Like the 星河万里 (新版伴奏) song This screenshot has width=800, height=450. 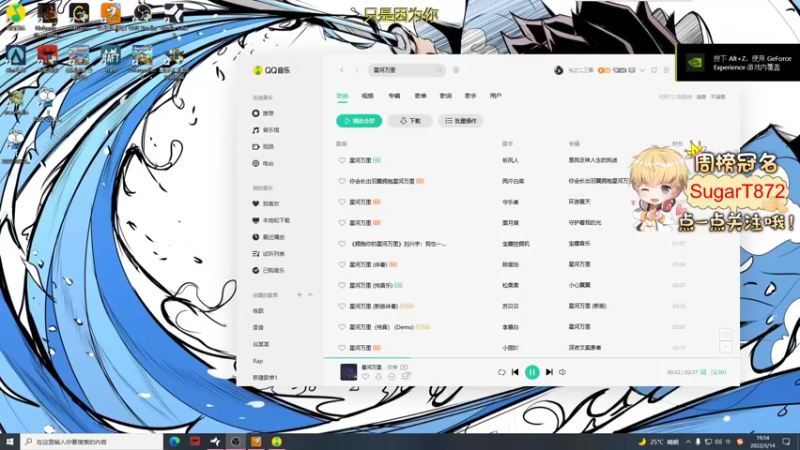(342, 306)
